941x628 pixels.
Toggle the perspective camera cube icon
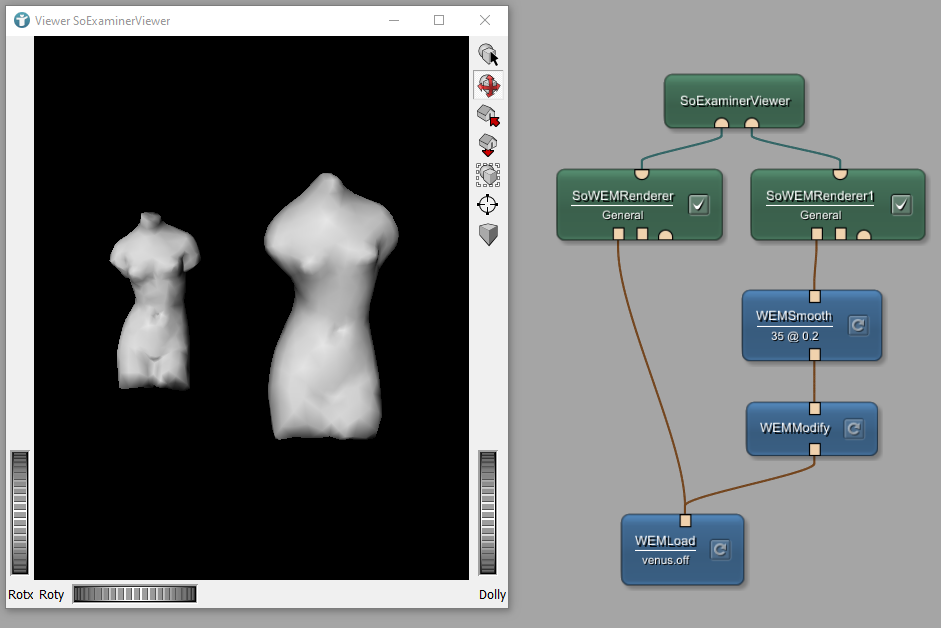(x=488, y=235)
